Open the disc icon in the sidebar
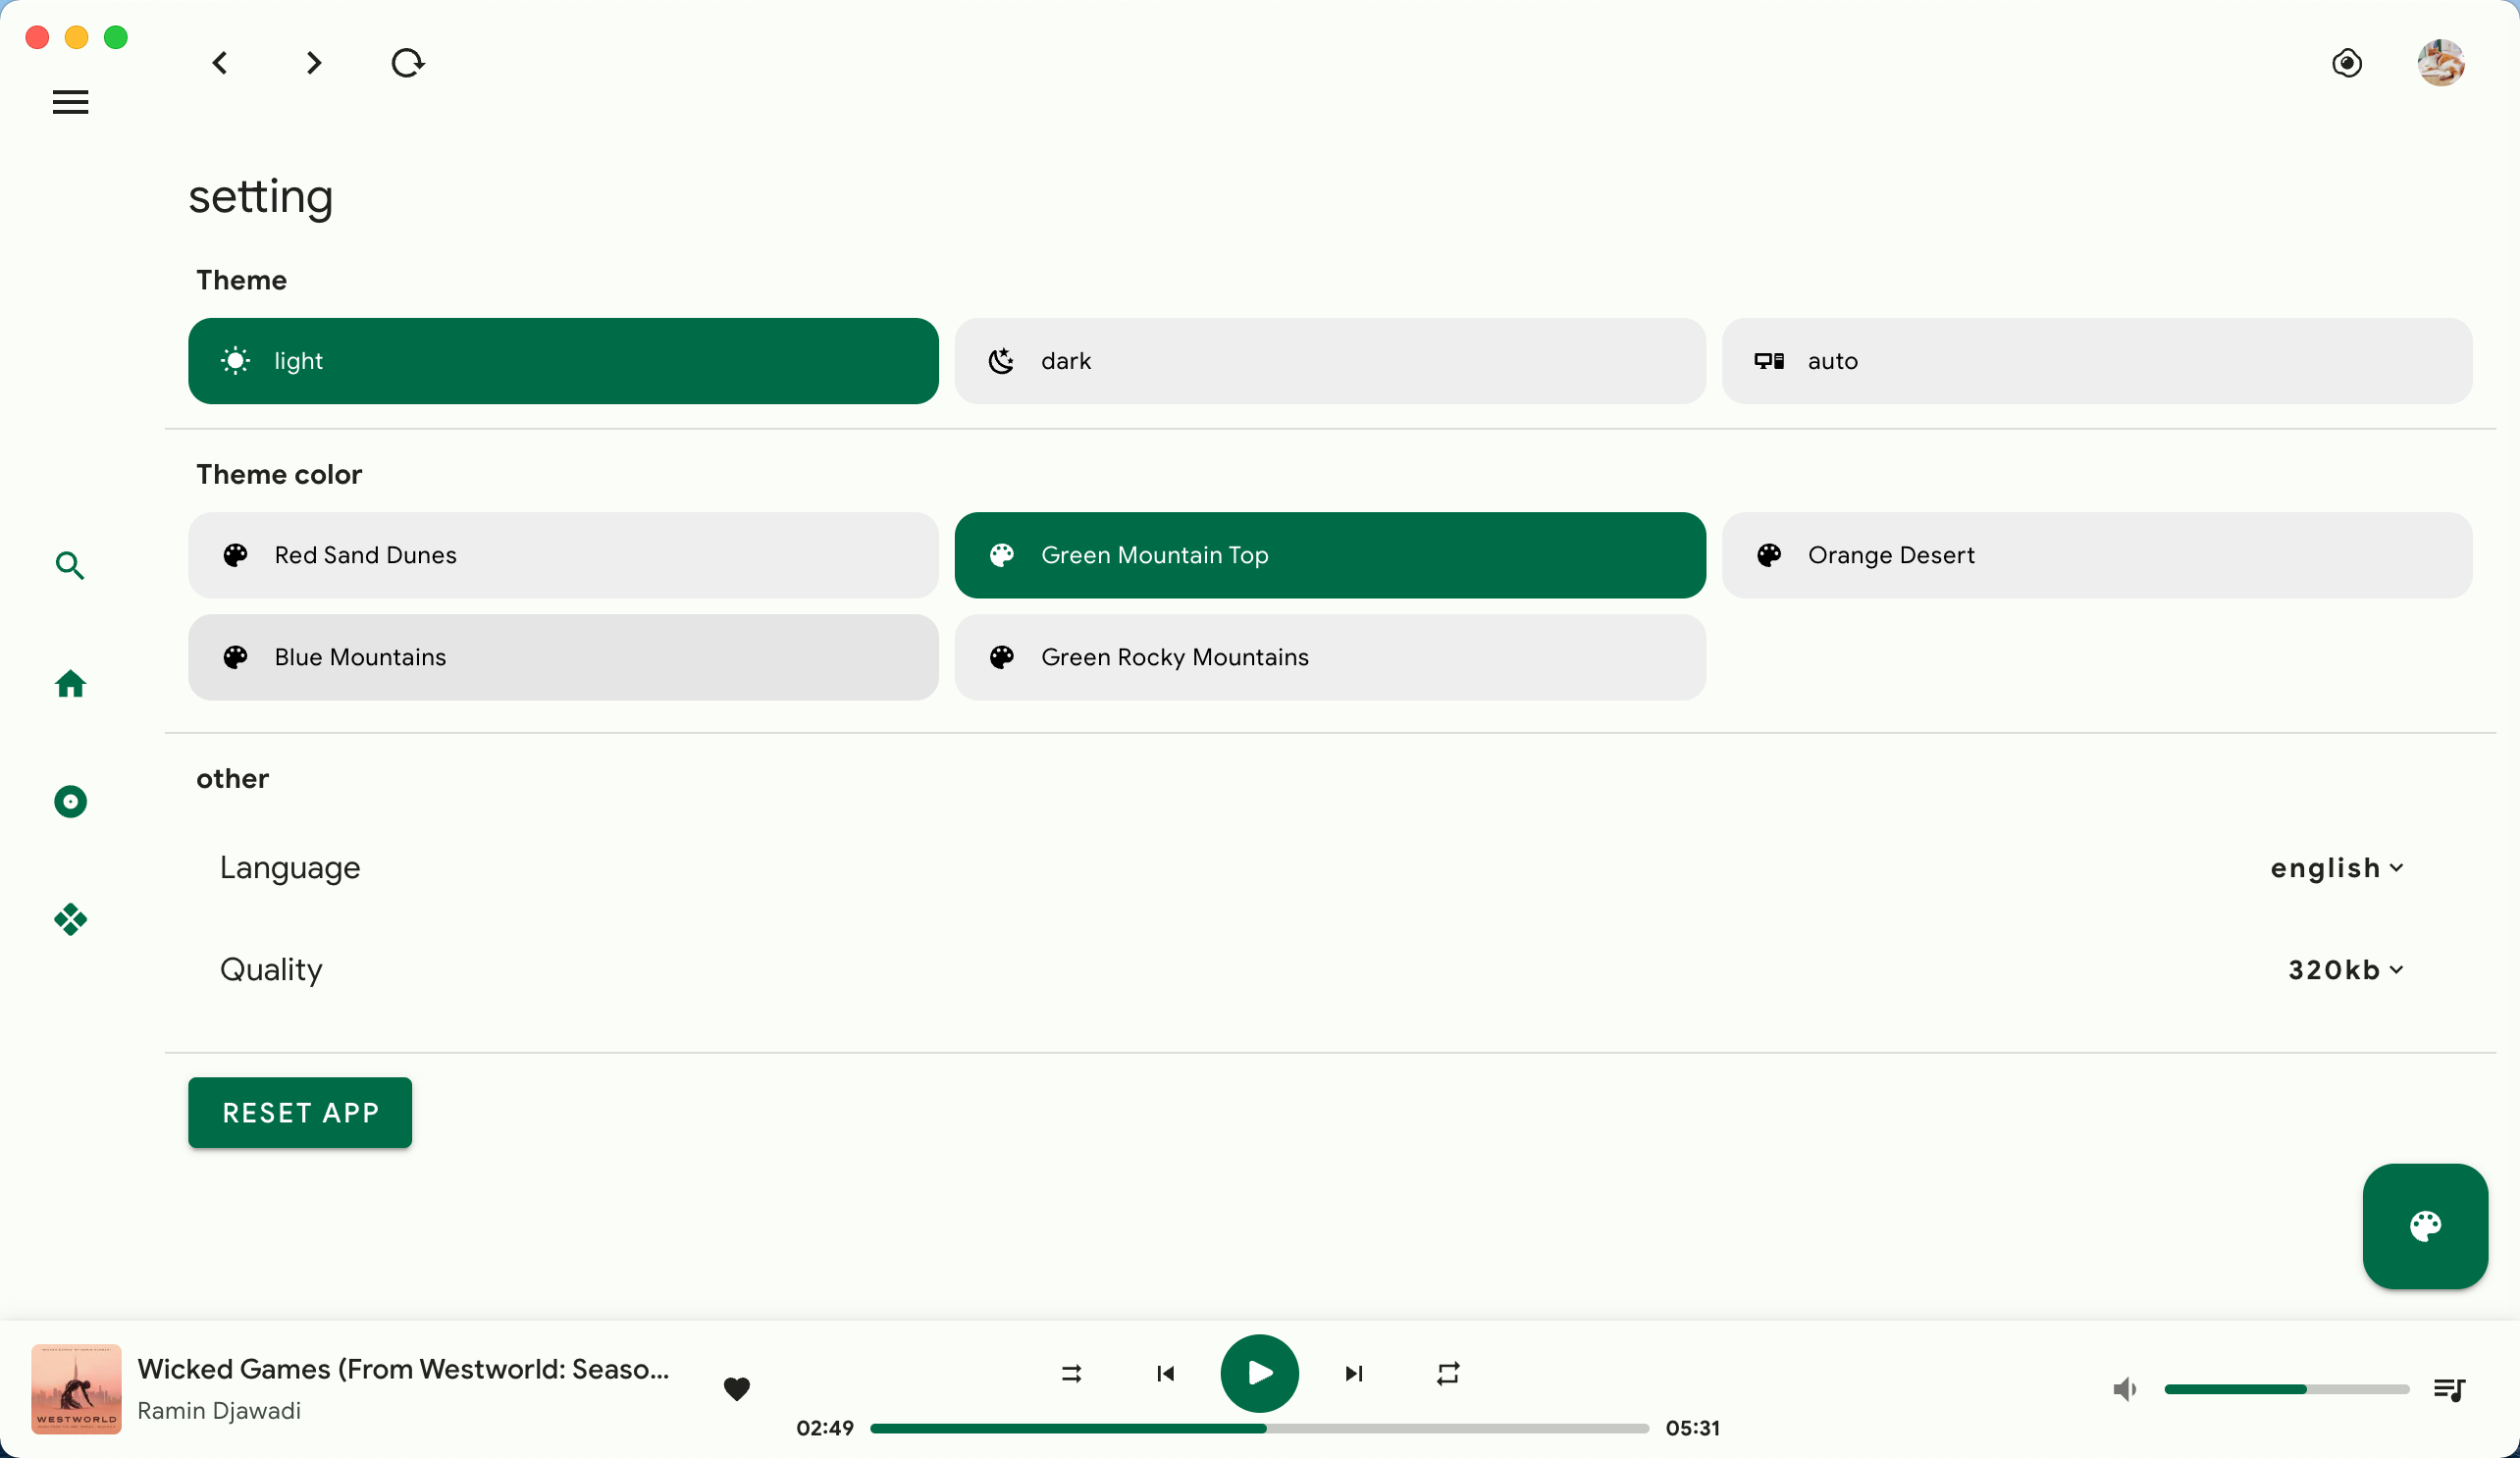The height and width of the screenshot is (1458, 2520). (70, 802)
